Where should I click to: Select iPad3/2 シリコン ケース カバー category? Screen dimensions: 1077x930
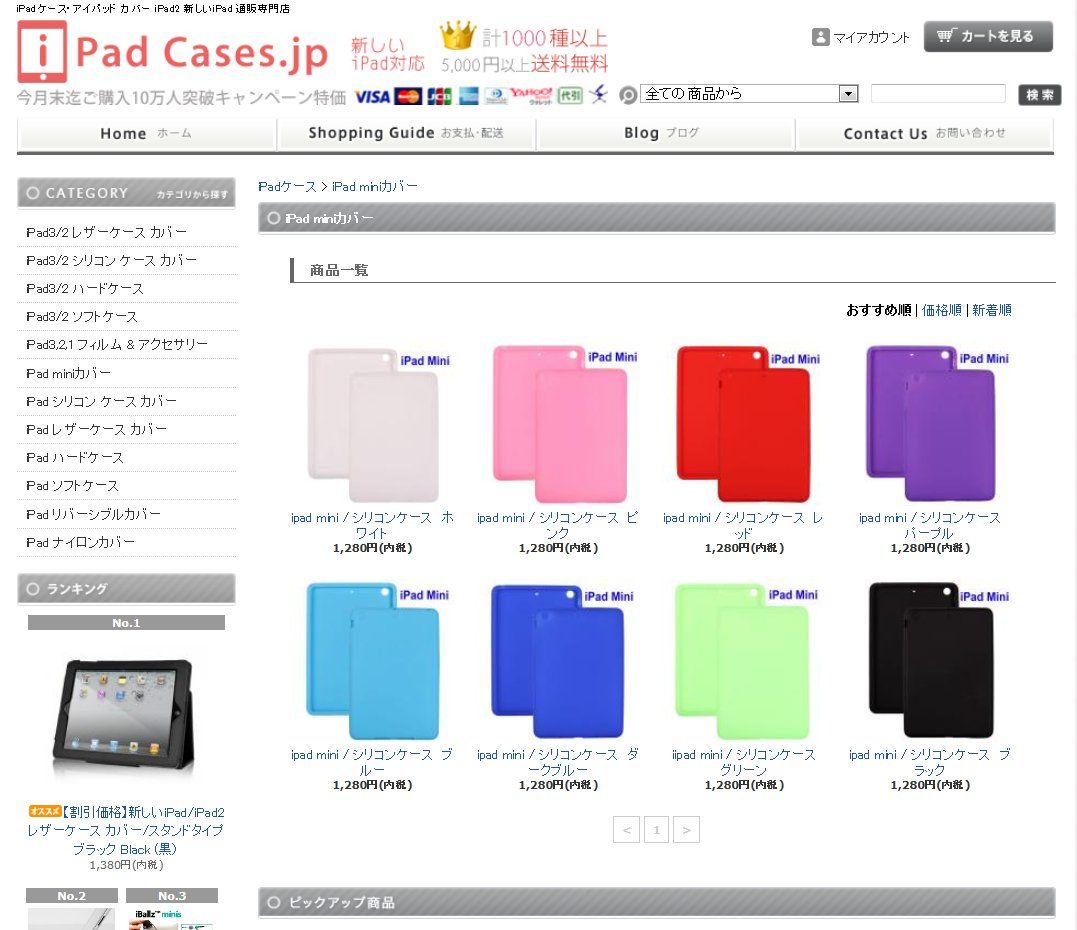[x=111, y=260]
